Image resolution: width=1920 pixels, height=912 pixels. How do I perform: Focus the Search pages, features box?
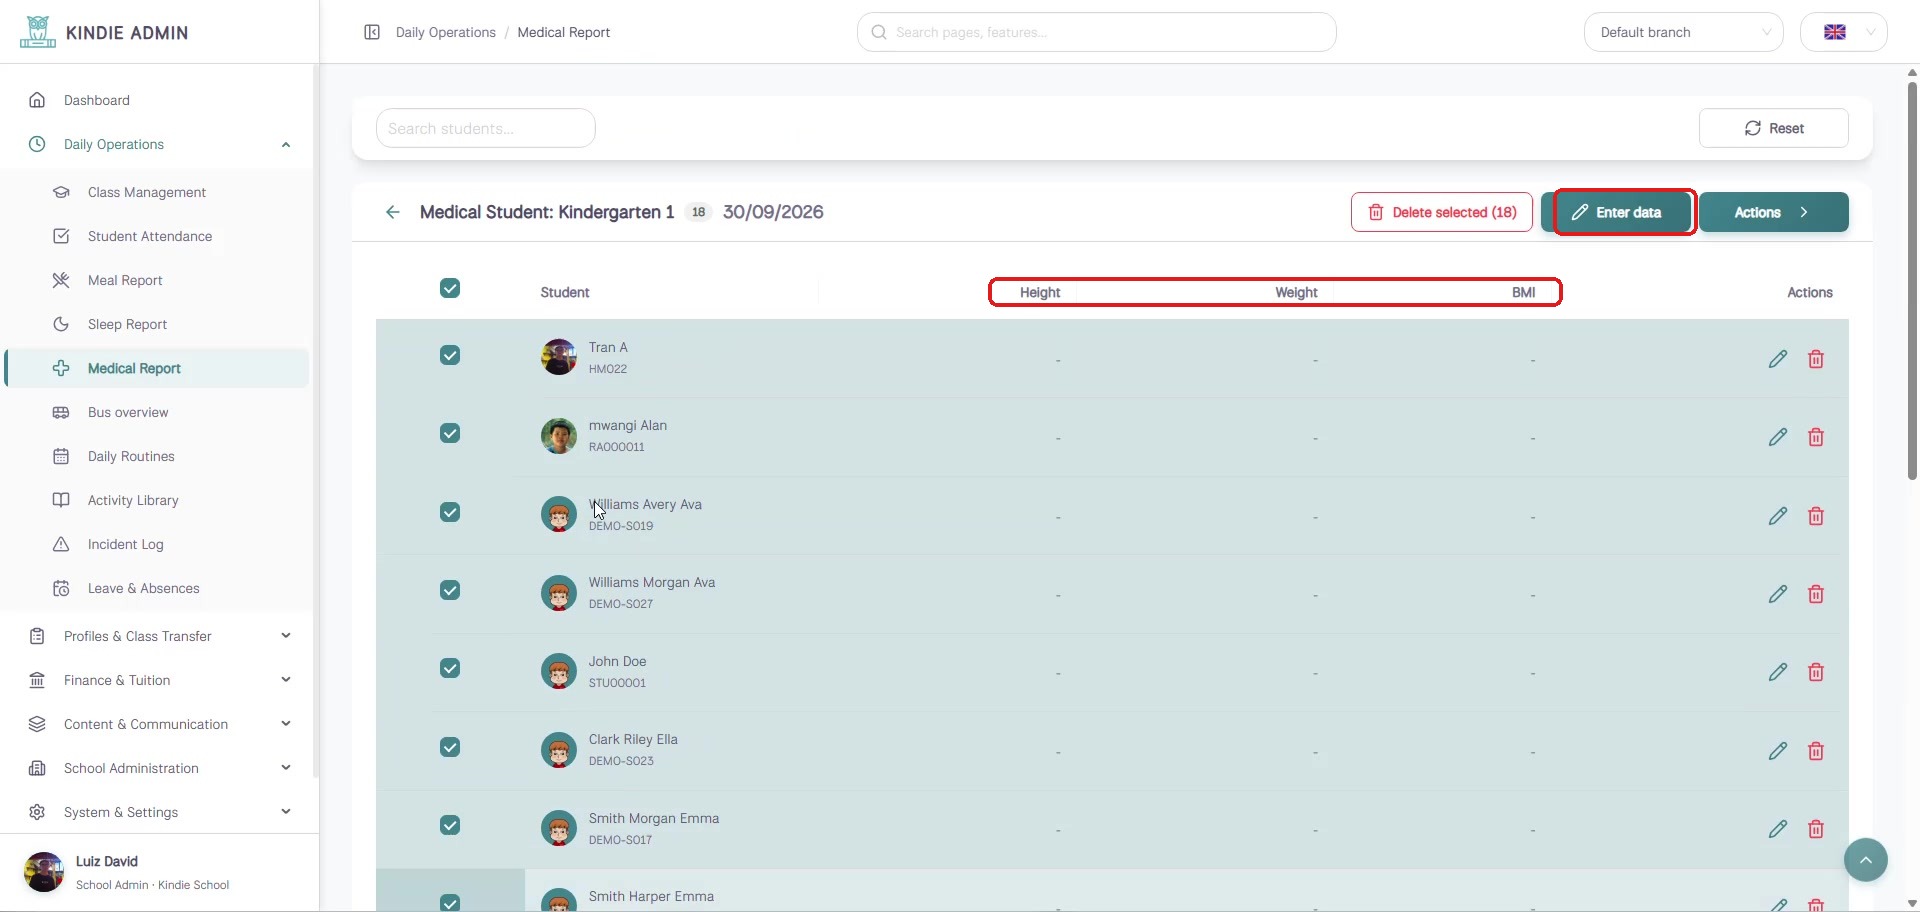[1096, 32]
